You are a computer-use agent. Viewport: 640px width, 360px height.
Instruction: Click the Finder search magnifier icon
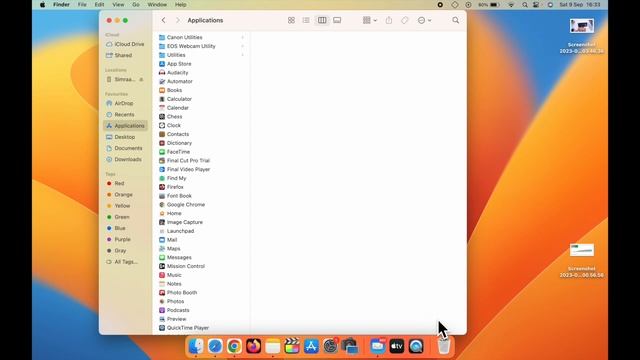pos(456,20)
